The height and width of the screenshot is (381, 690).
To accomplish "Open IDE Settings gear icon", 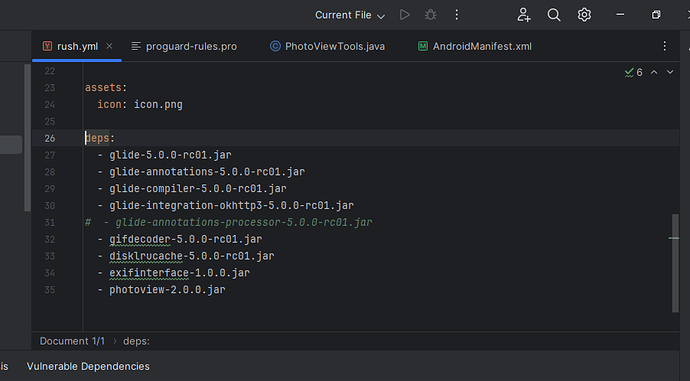I will pyautogui.click(x=584, y=15).
